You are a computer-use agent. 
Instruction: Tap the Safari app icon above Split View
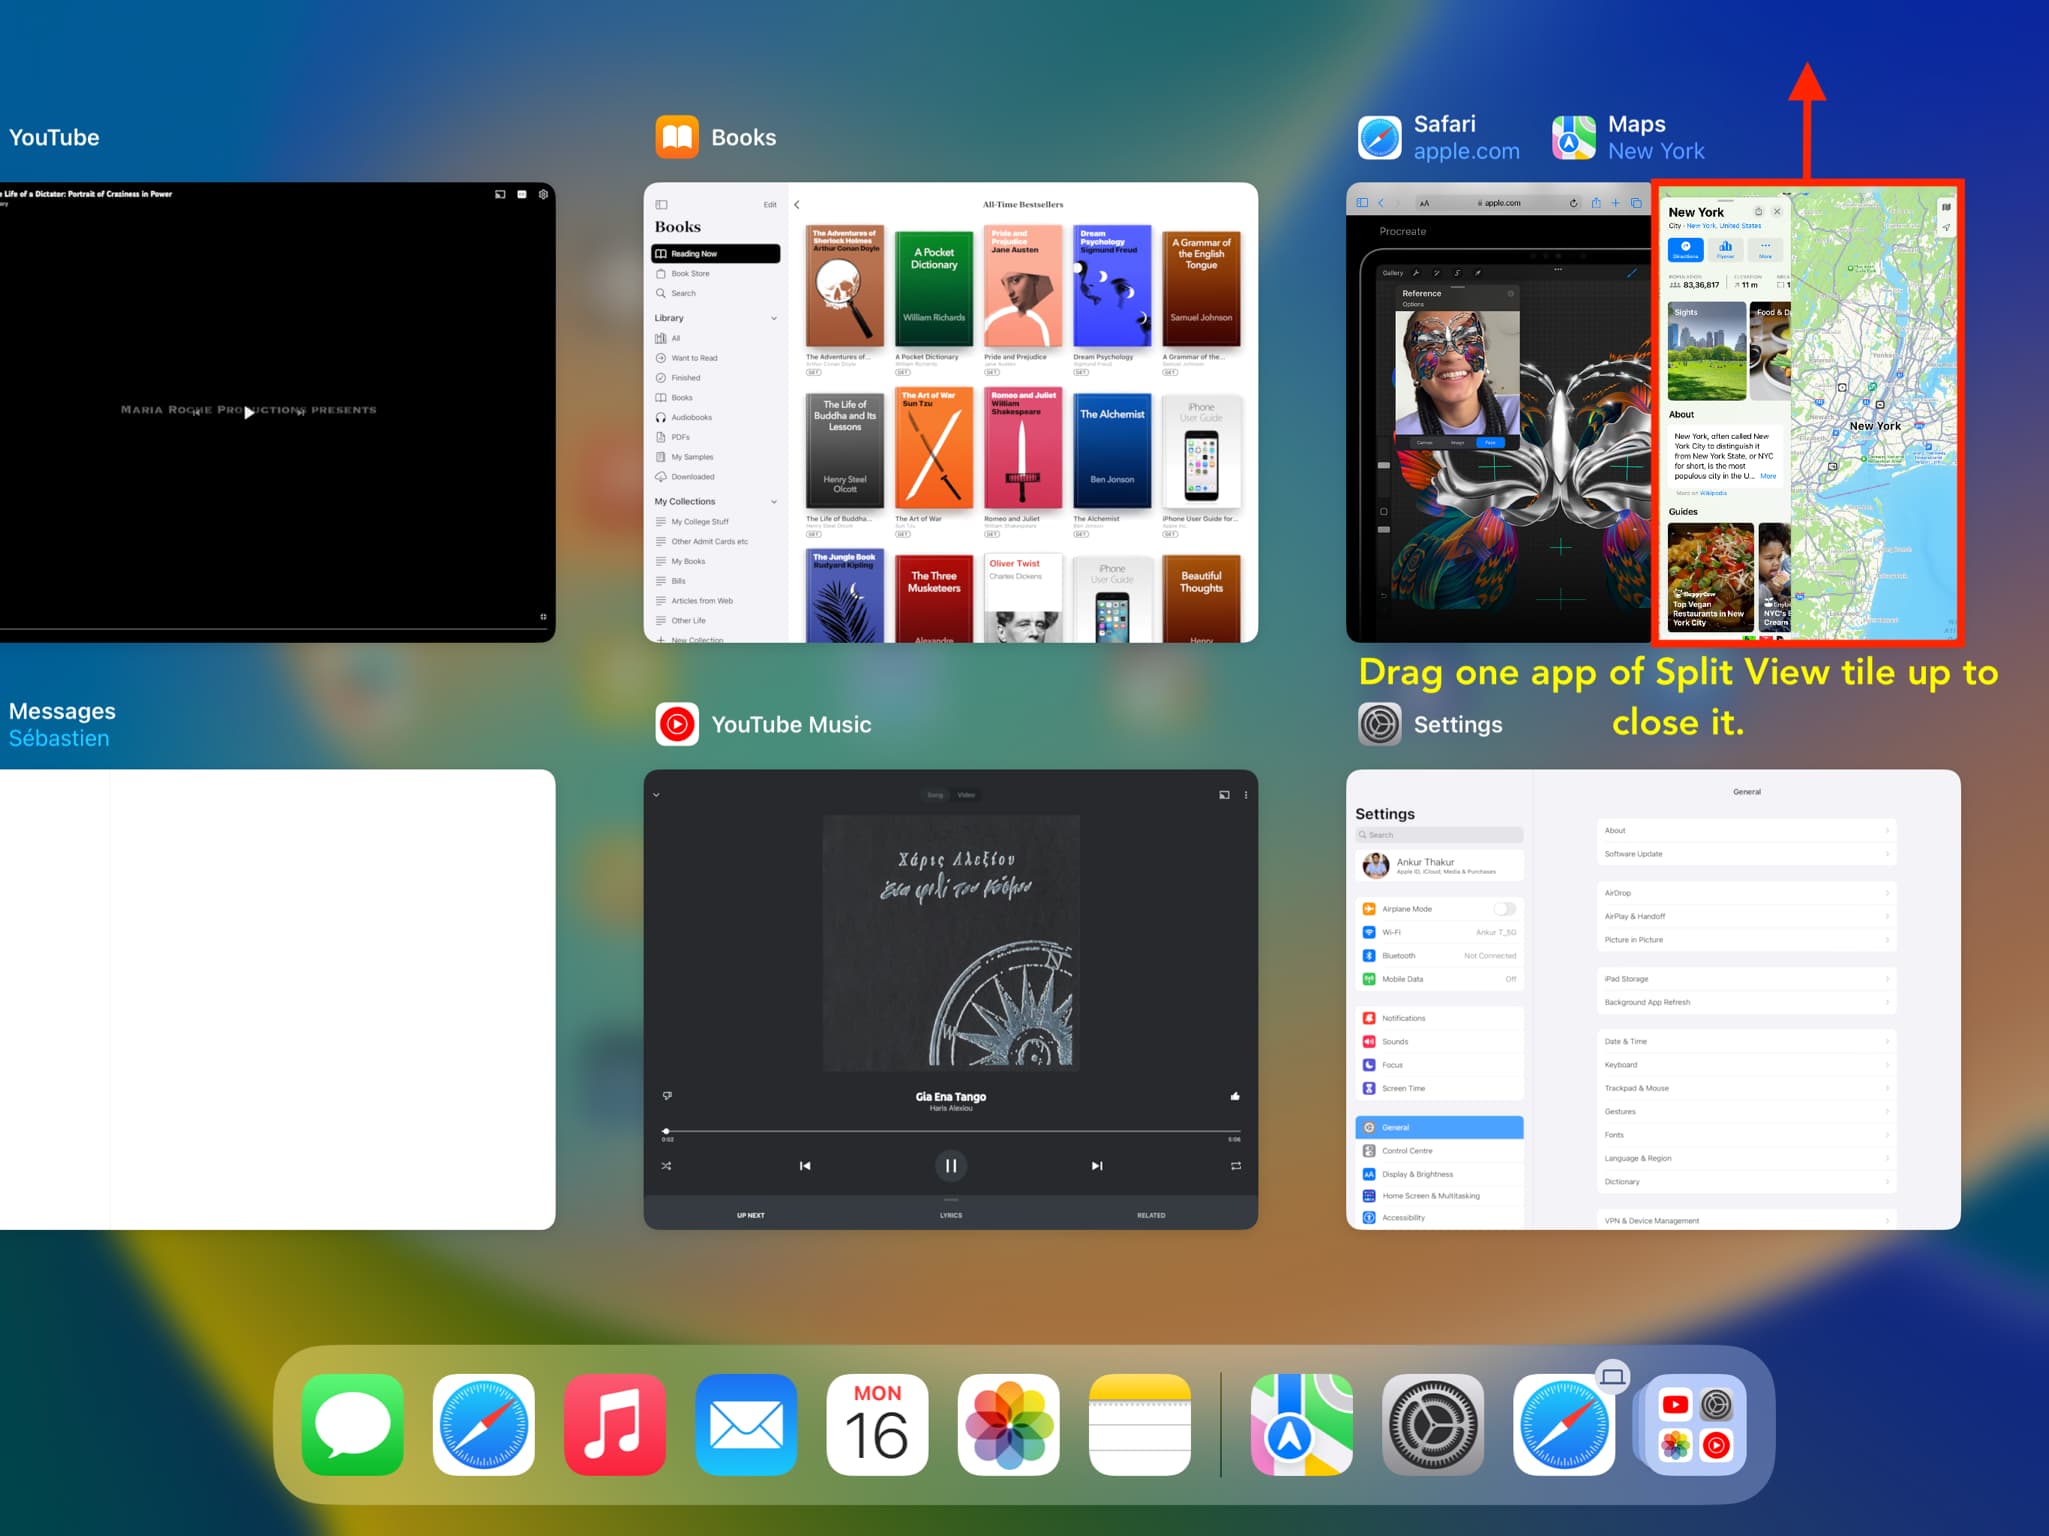tap(1379, 137)
